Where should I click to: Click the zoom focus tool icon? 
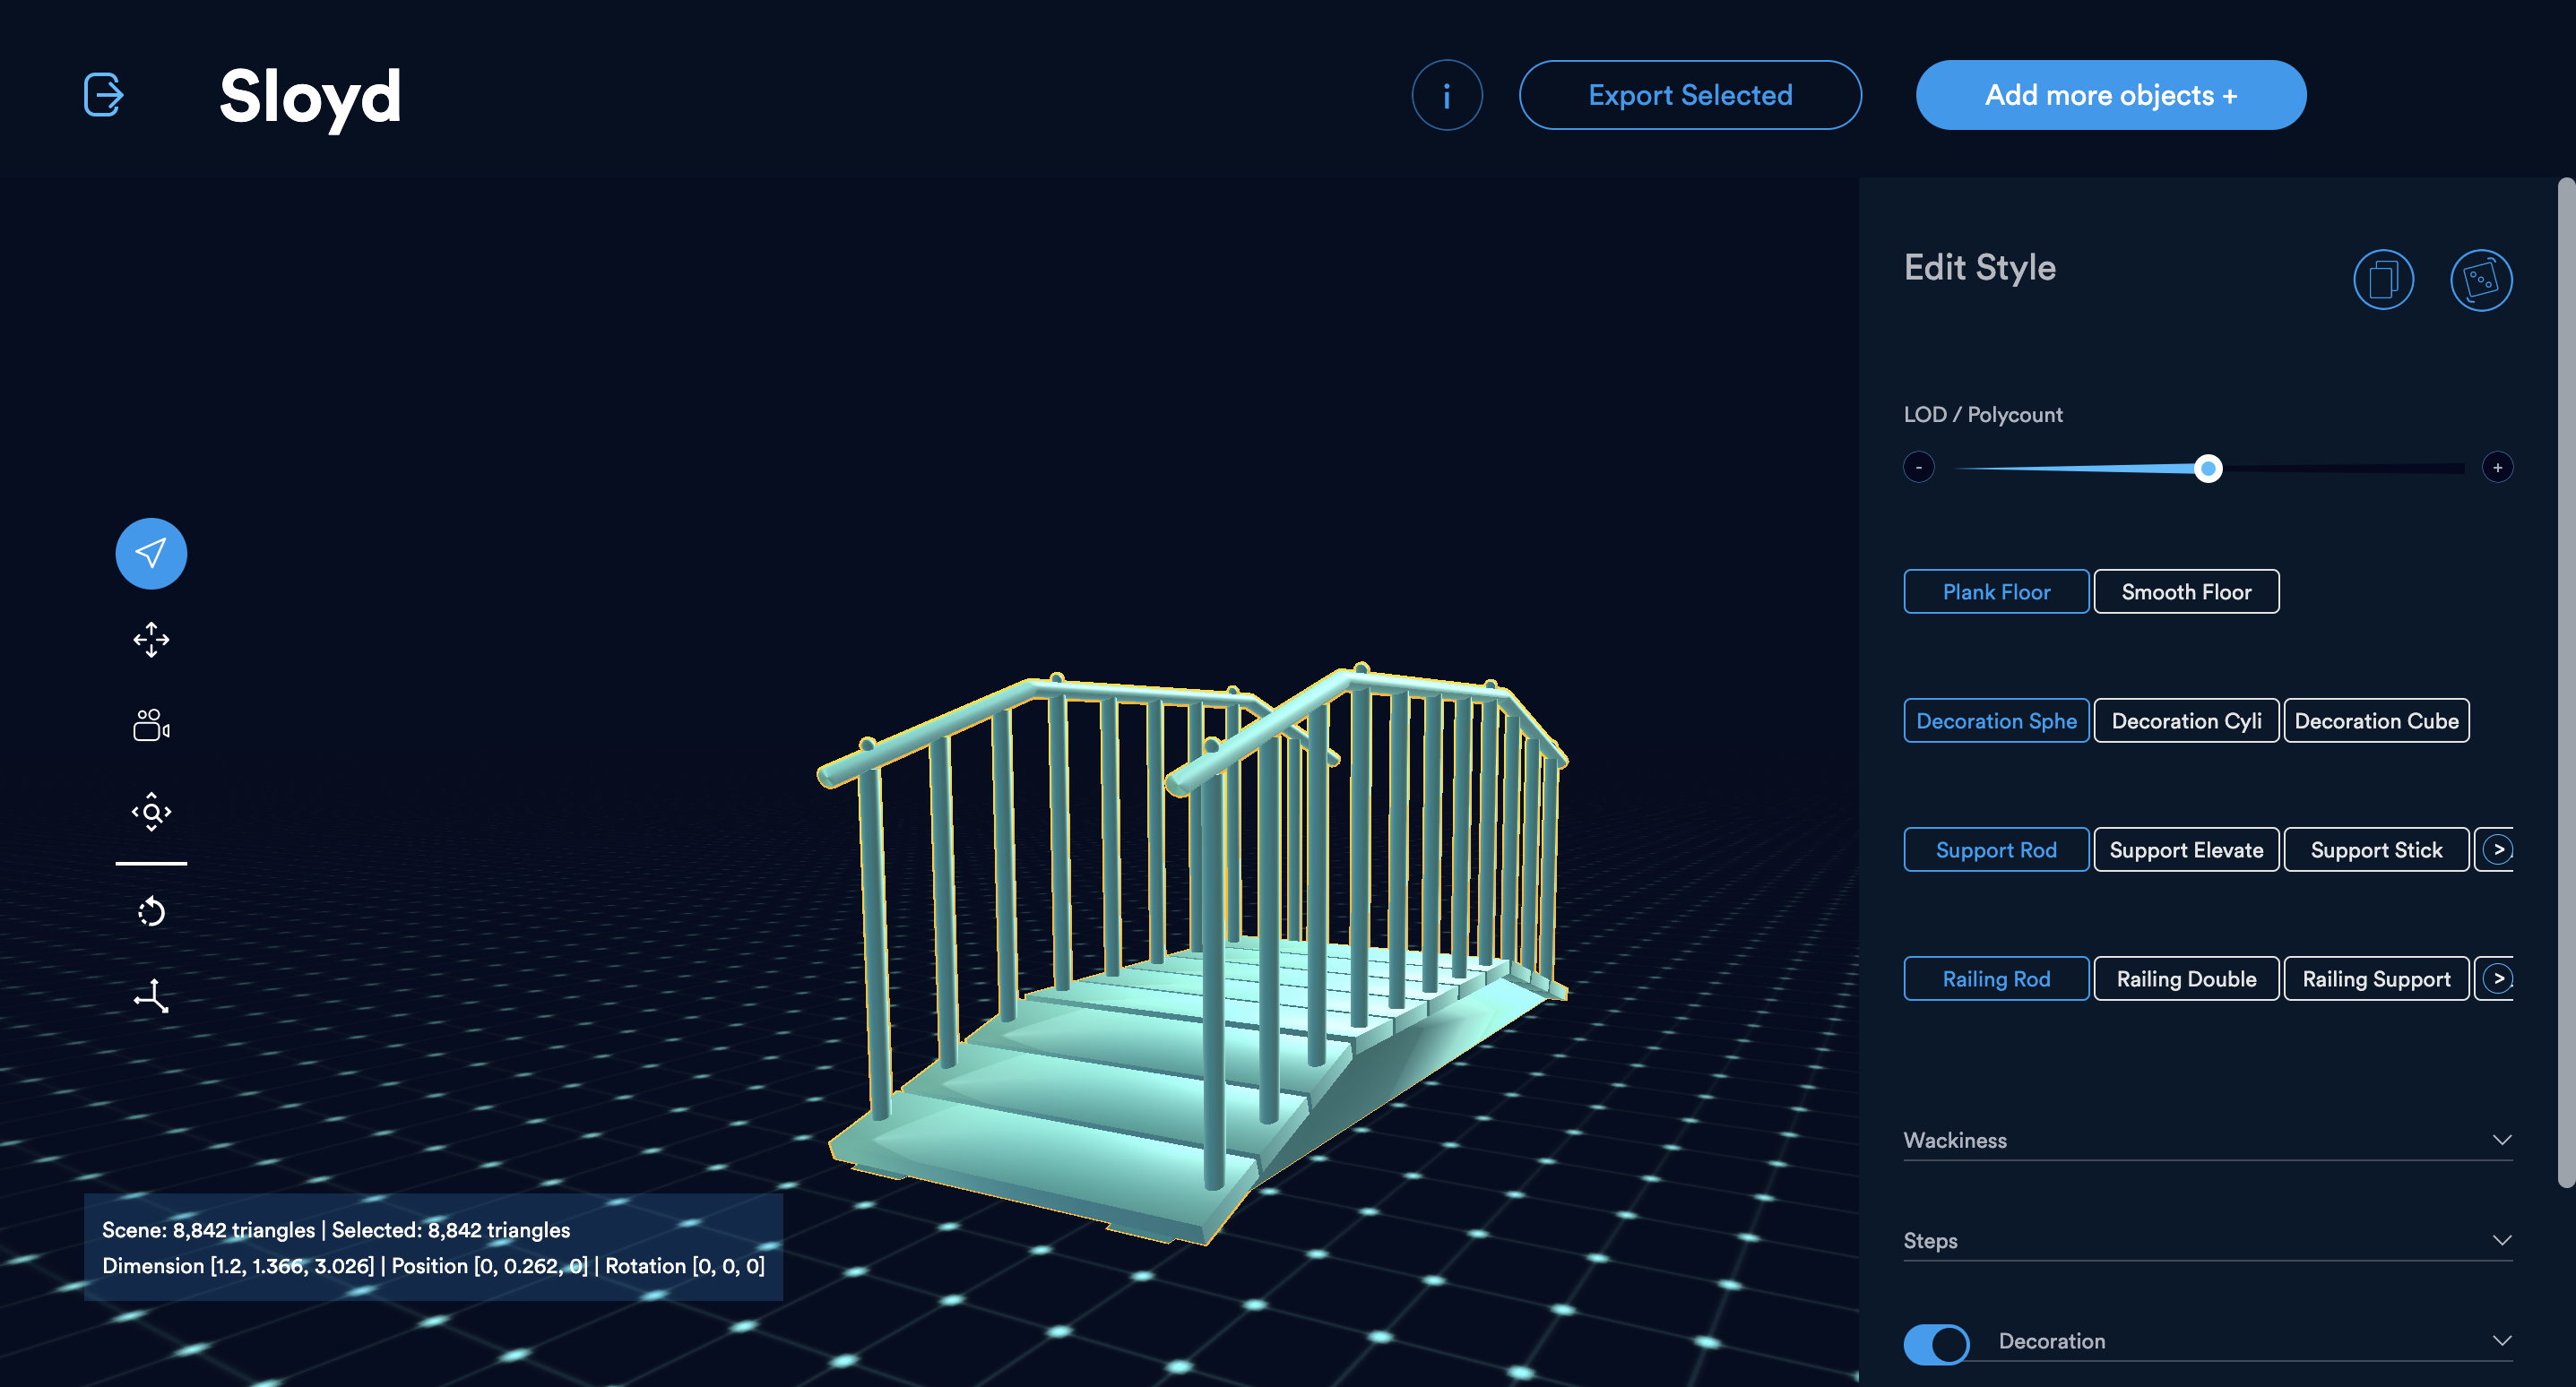(x=151, y=811)
